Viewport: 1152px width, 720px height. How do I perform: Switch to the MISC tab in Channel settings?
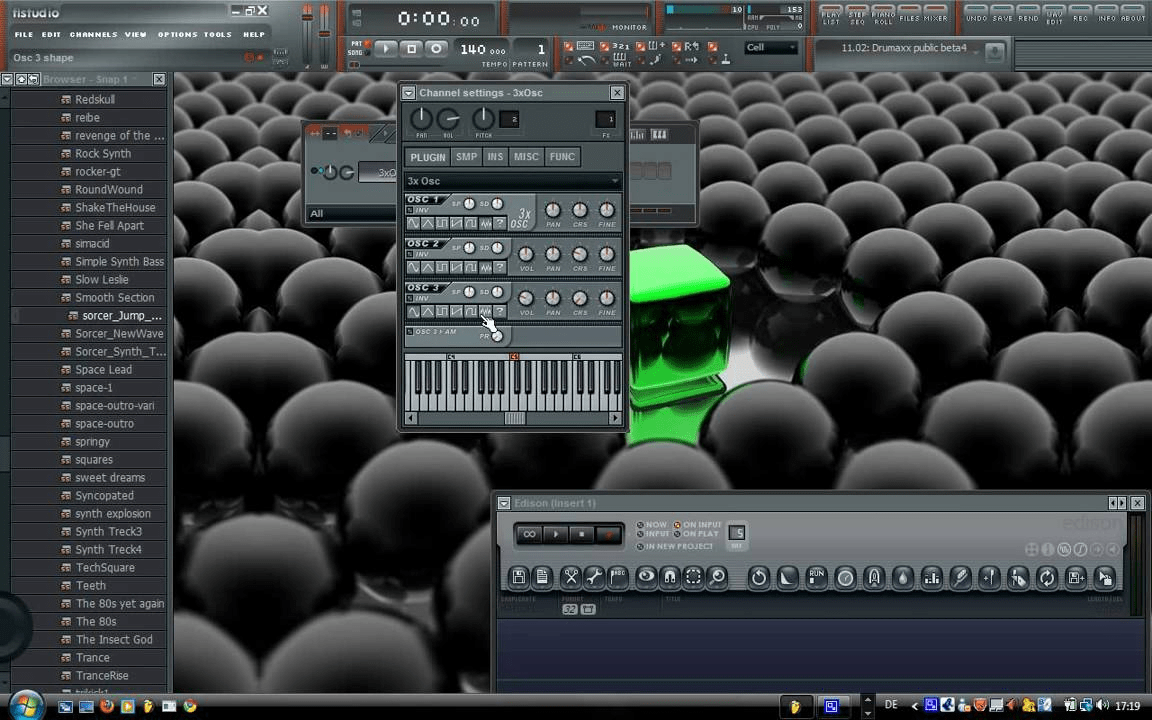[x=526, y=156]
